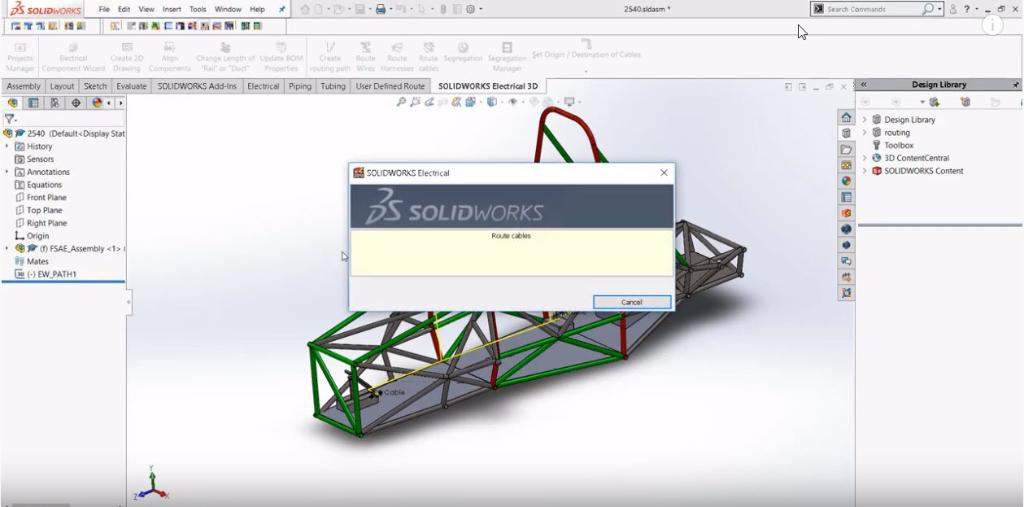The height and width of the screenshot is (507, 1024).
Task: Expand the FSAE_Assembly component node
Action: (7, 248)
